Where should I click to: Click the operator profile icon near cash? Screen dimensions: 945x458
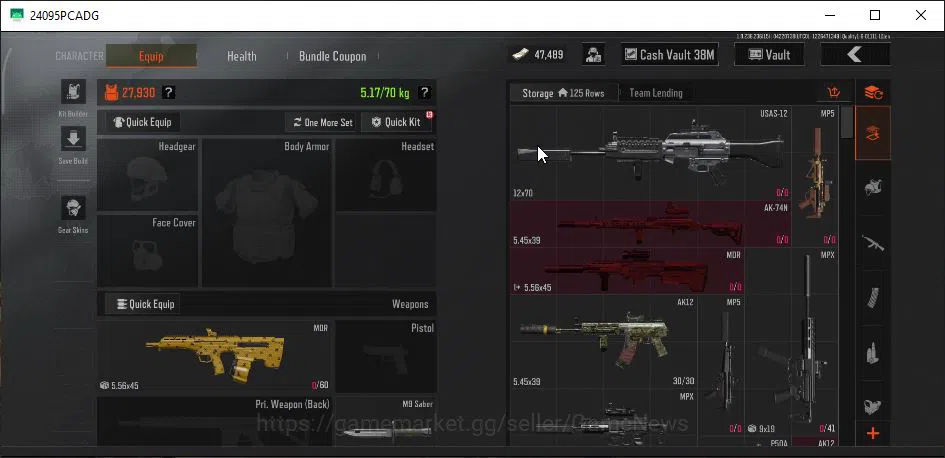(594, 55)
